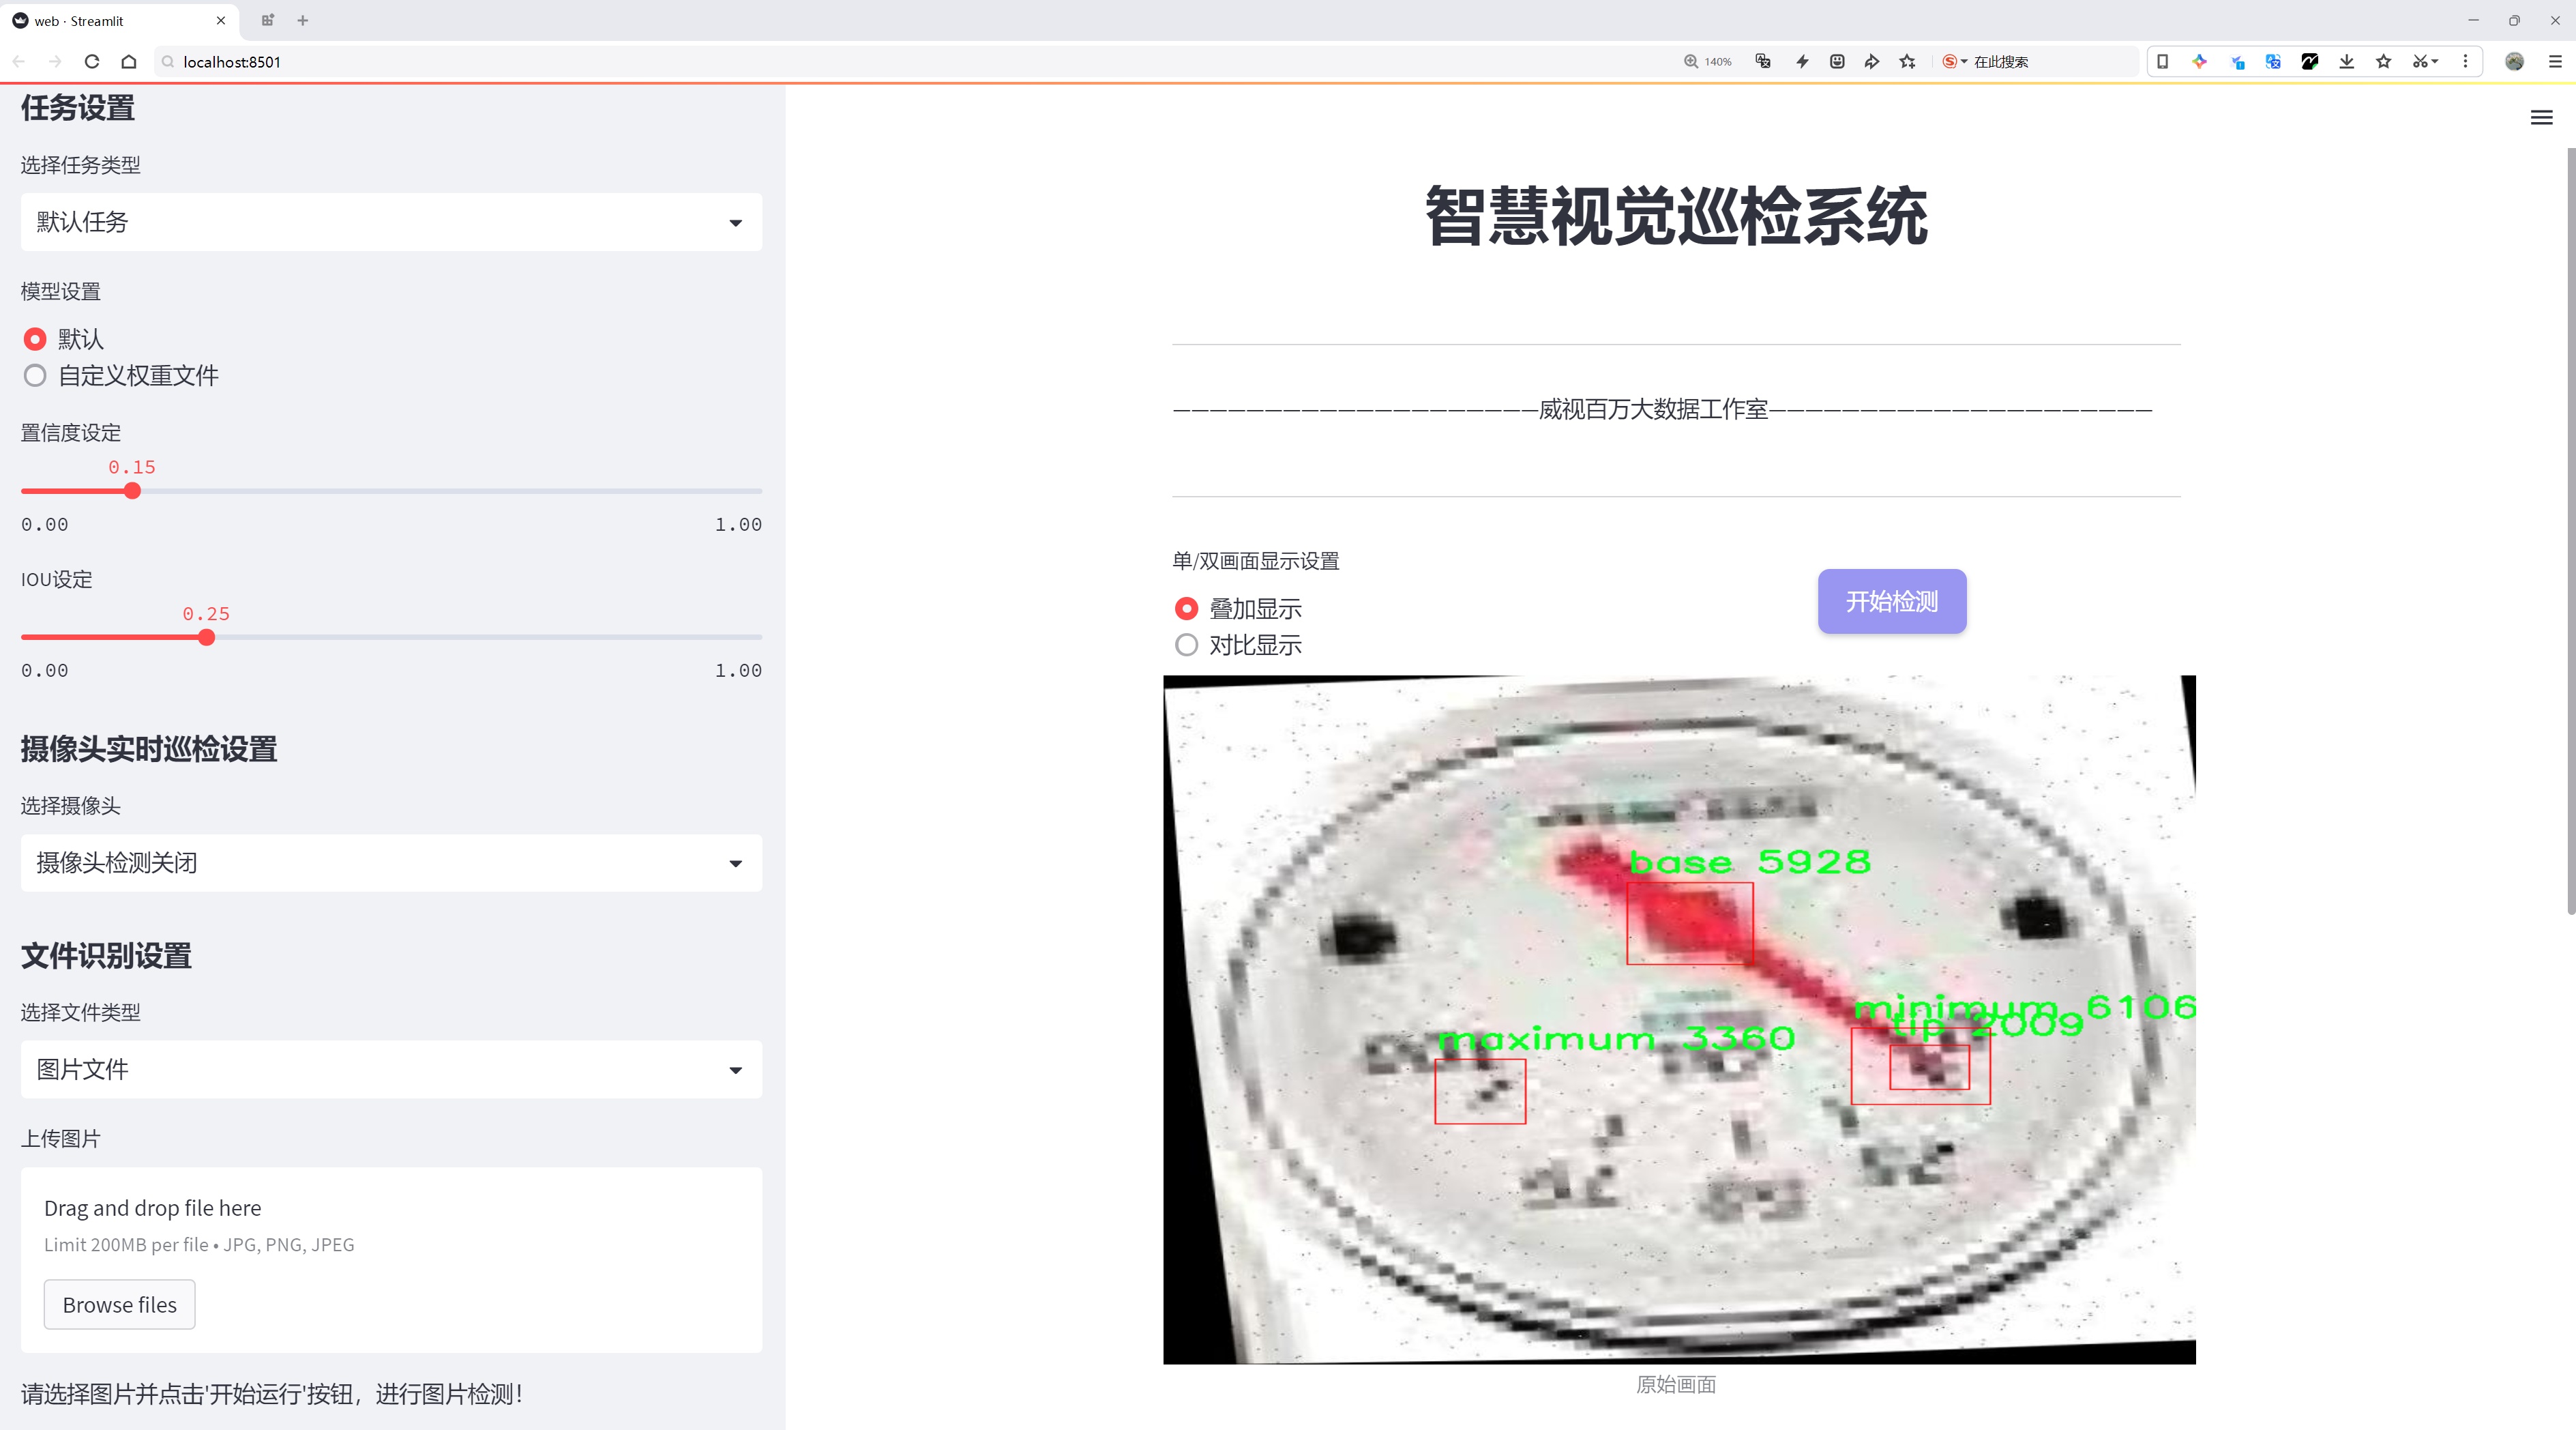2576x1430 pixels.
Task: Select the 对比显示 display mode
Action: click(x=1186, y=645)
